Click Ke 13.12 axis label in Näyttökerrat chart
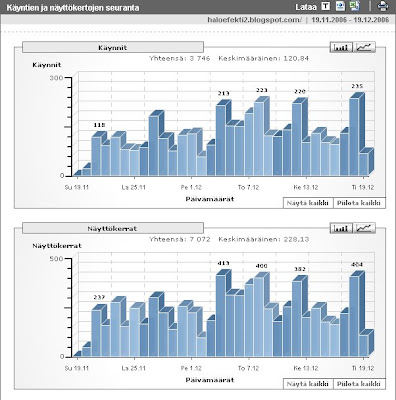Image resolution: width=396 pixels, height=400 pixels. (x=306, y=368)
